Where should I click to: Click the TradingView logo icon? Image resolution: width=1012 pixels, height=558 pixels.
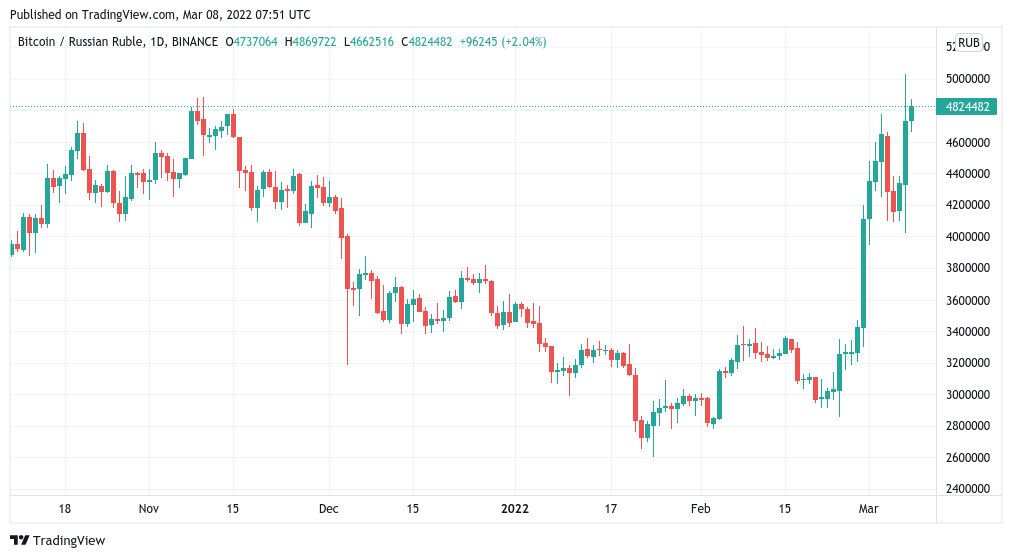[x=20, y=540]
